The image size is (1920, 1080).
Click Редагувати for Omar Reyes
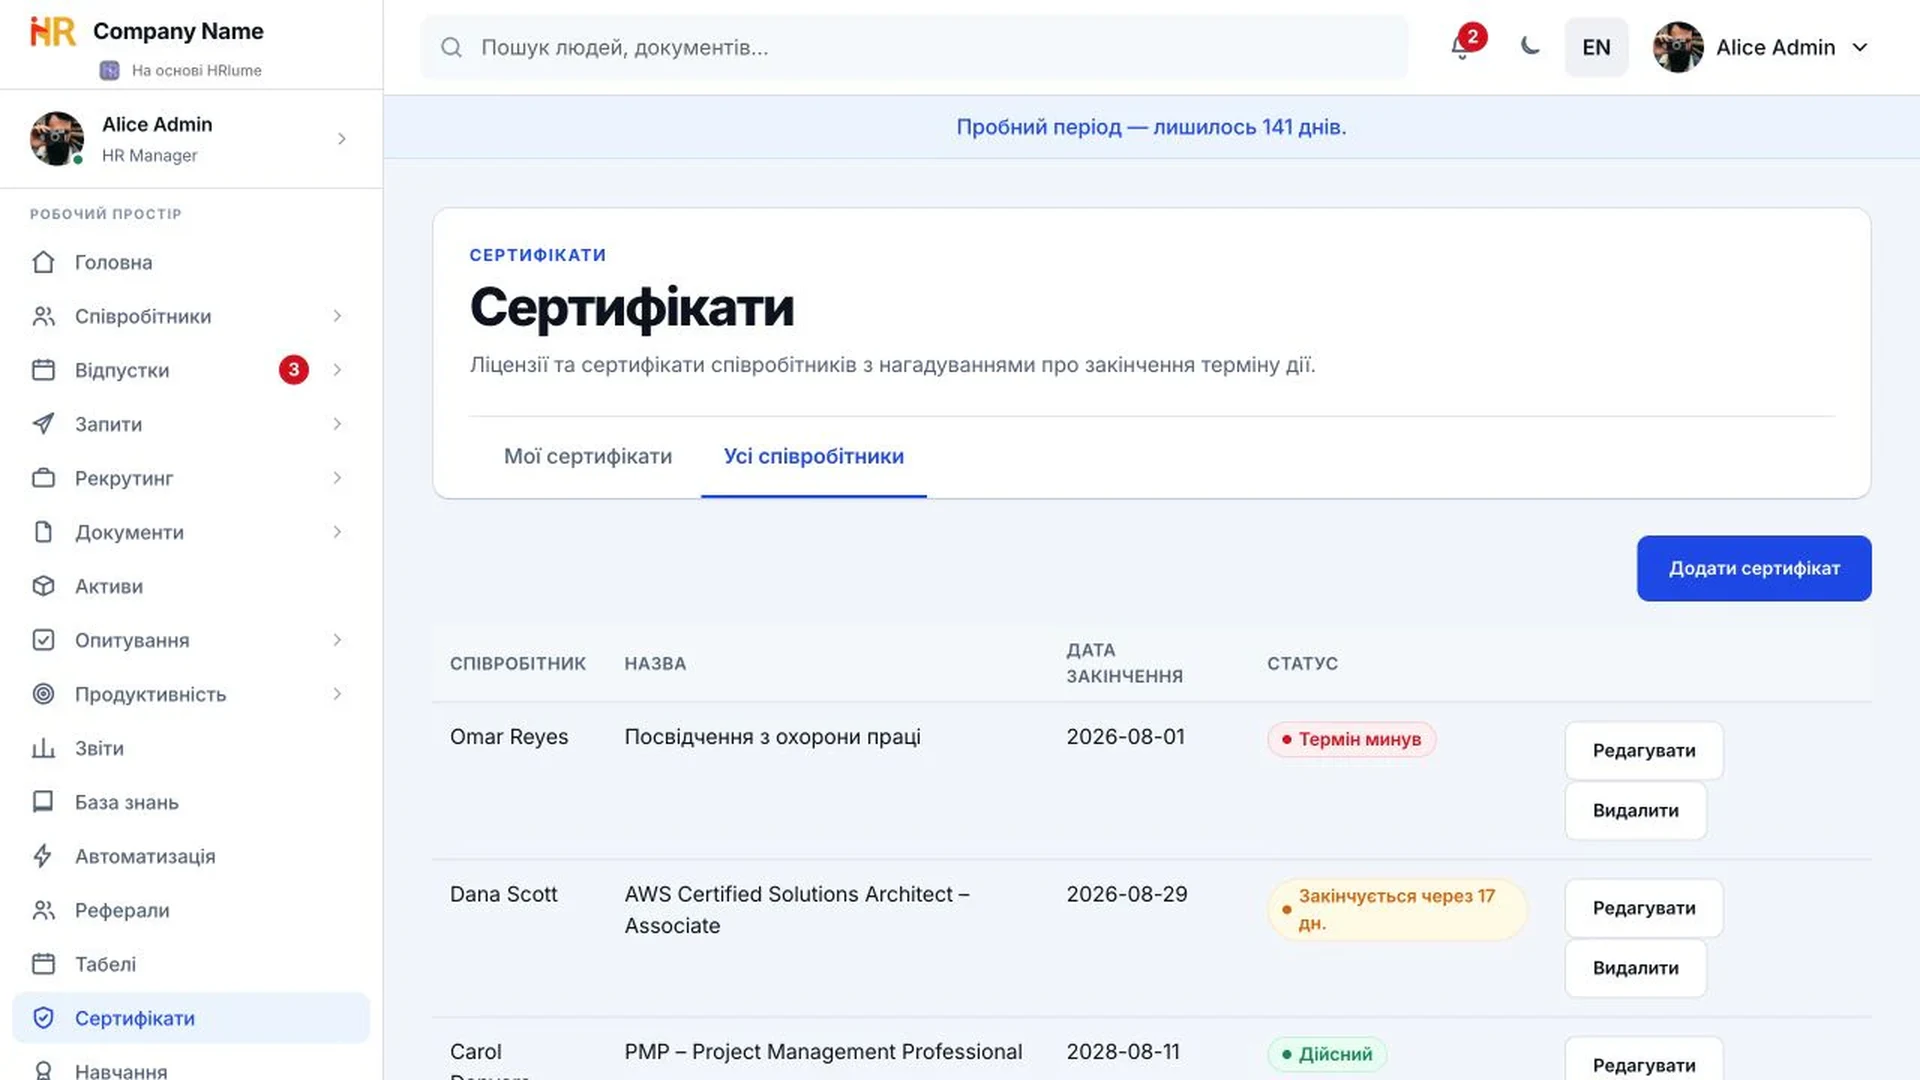1644,751
